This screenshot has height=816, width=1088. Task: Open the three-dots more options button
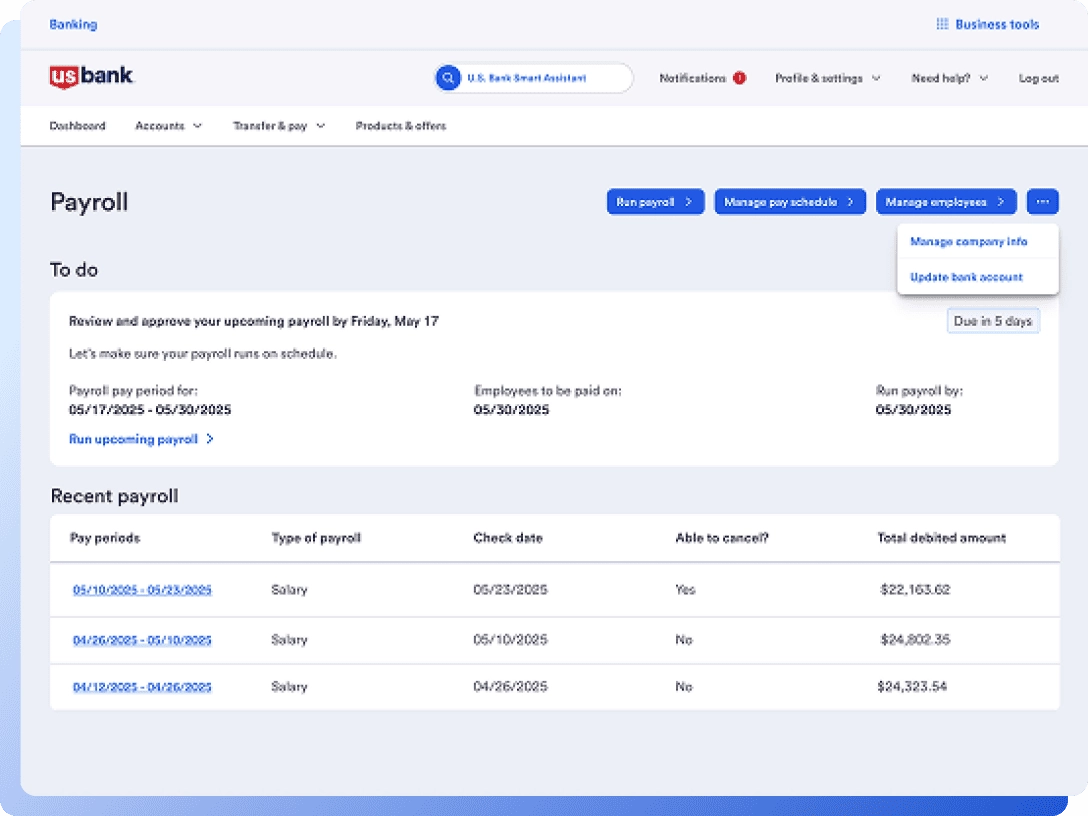1042,202
